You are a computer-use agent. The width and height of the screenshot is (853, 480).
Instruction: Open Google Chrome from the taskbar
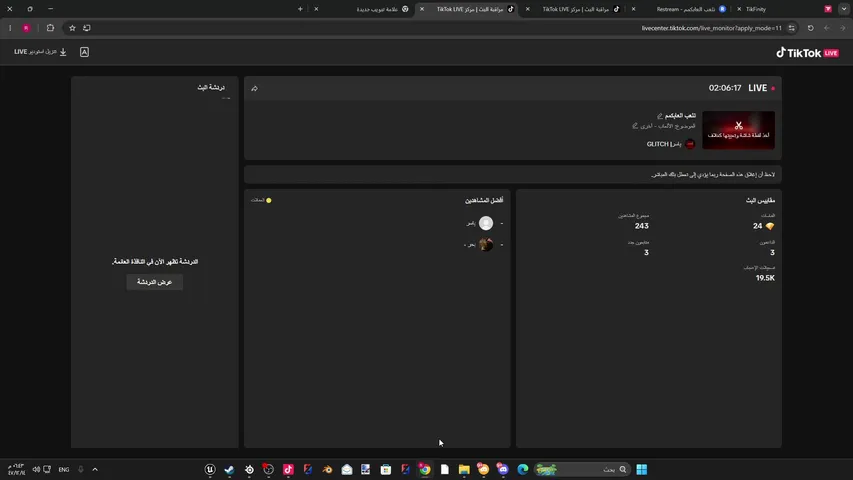(425, 469)
